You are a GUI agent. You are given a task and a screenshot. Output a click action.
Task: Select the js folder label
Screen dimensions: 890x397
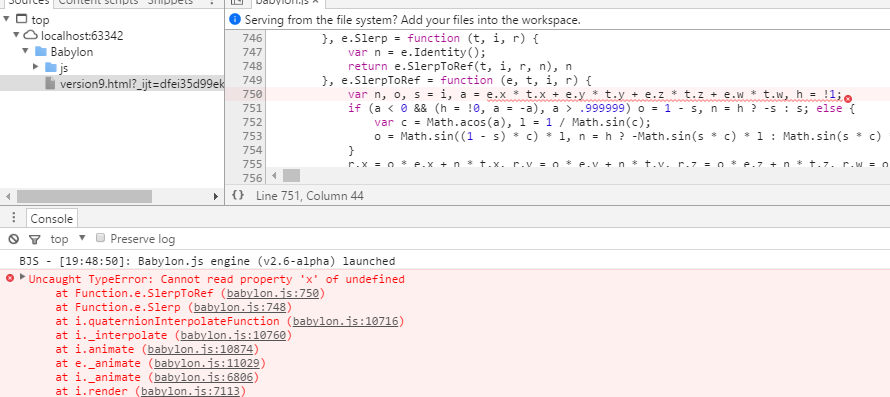coord(64,68)
